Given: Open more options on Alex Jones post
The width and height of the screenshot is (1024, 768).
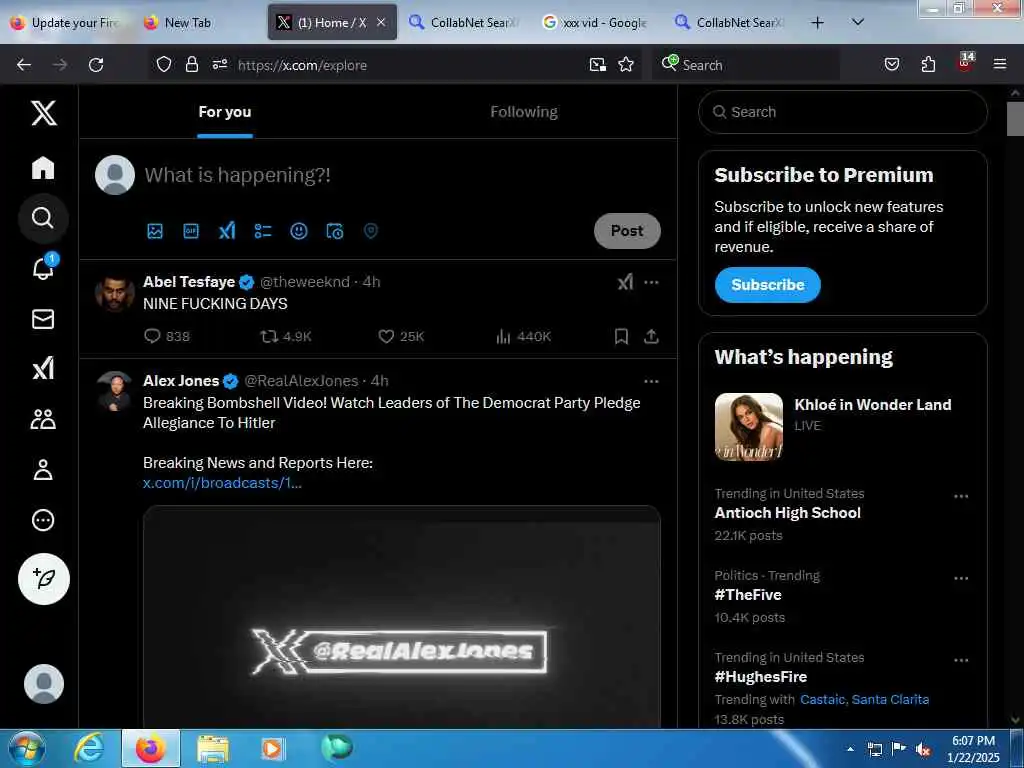Looking at the screenshot, I should (651, 381).
